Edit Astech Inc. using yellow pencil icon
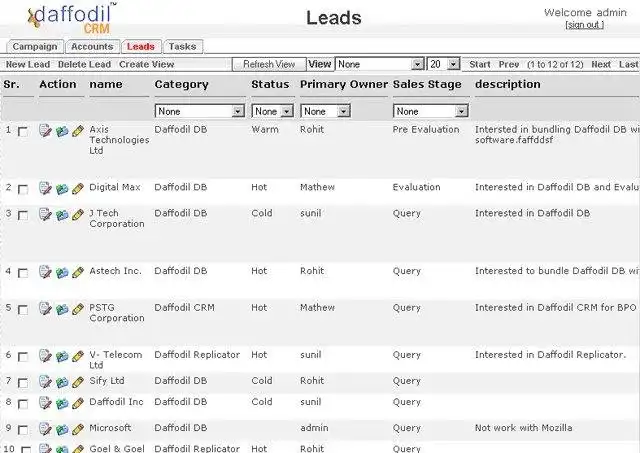Viewport: 640px width, 453px height. [x=78, y=272]
